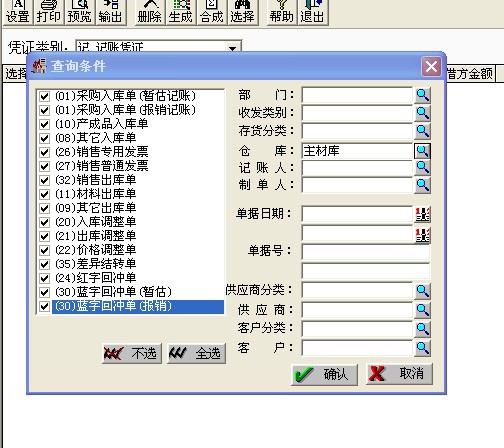This screenshot has width=504, height=448.
Task: Click the 输出 output toolbar button
Action: (x=110, y=12)
